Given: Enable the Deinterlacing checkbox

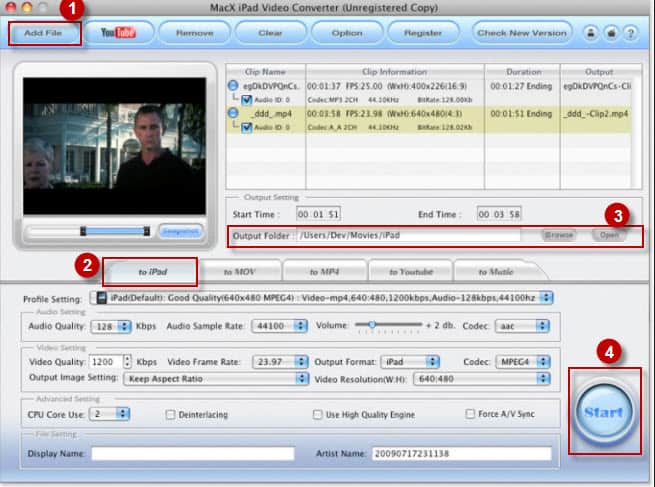Looking at the screenshot, I should point(170,414).
